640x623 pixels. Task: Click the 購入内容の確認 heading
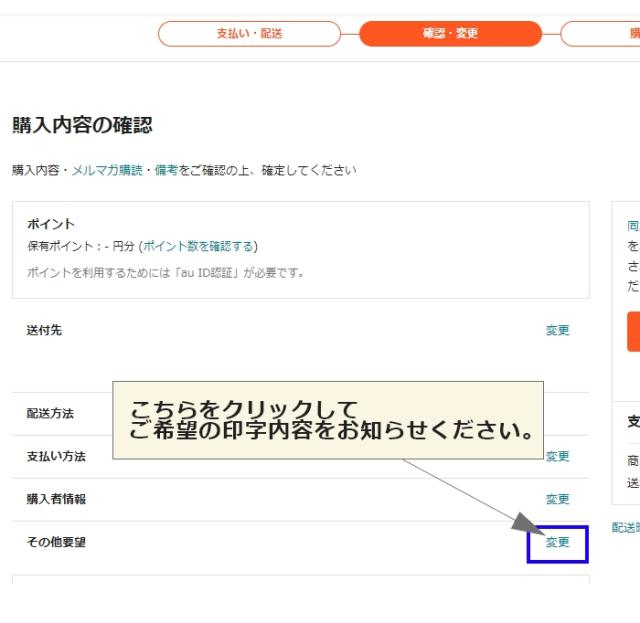click(x=82, y=126)
